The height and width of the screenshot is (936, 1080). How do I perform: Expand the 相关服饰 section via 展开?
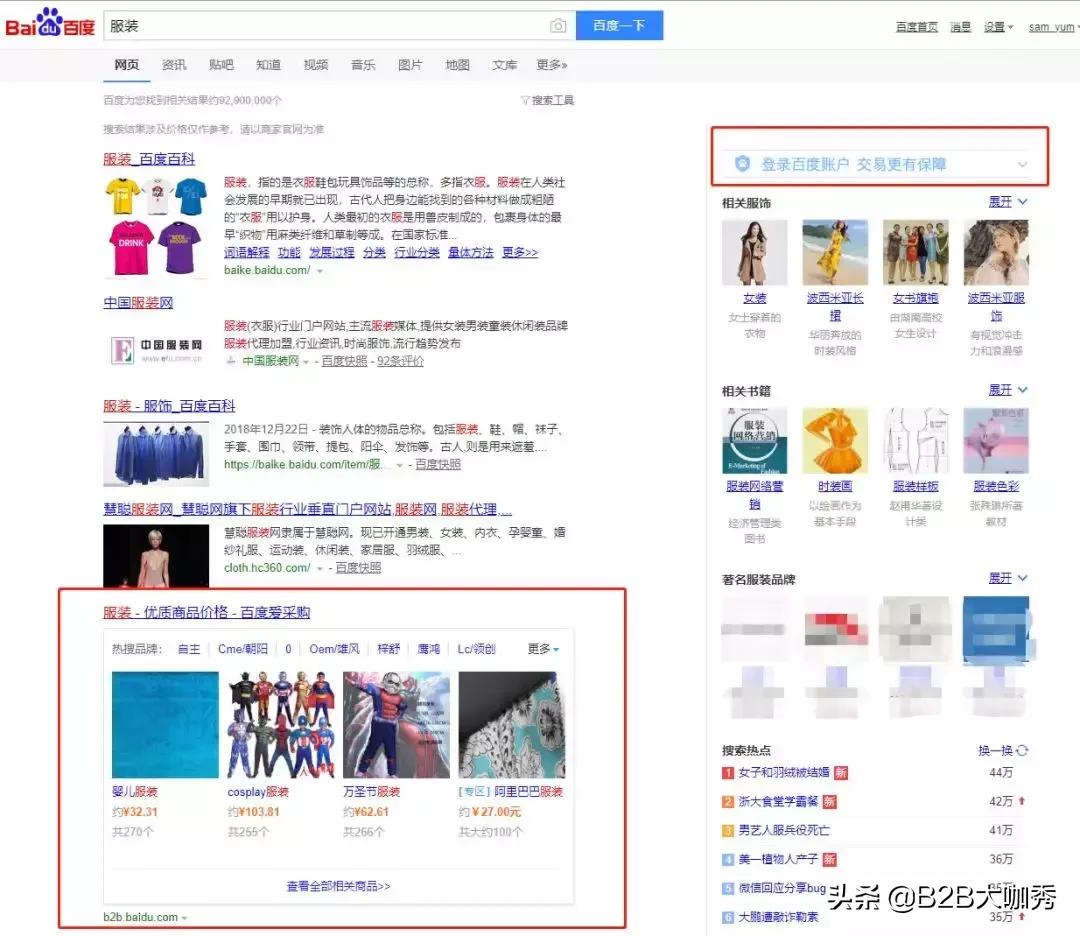click(1000, 202)
